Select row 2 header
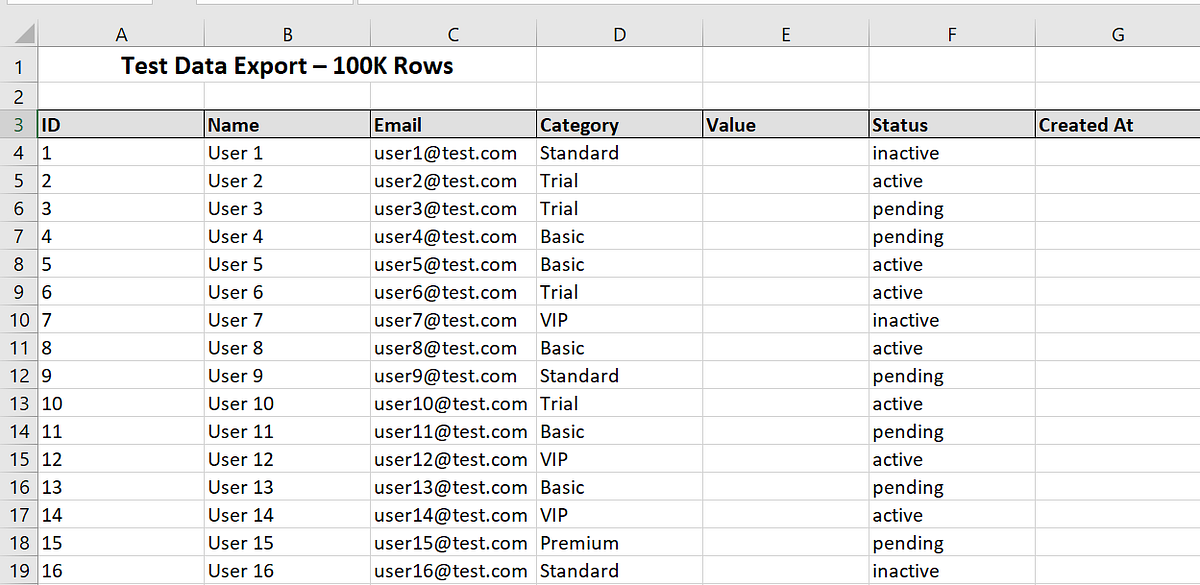Image resolution: width=1200 pixels, height=585 pixels. 19,97
